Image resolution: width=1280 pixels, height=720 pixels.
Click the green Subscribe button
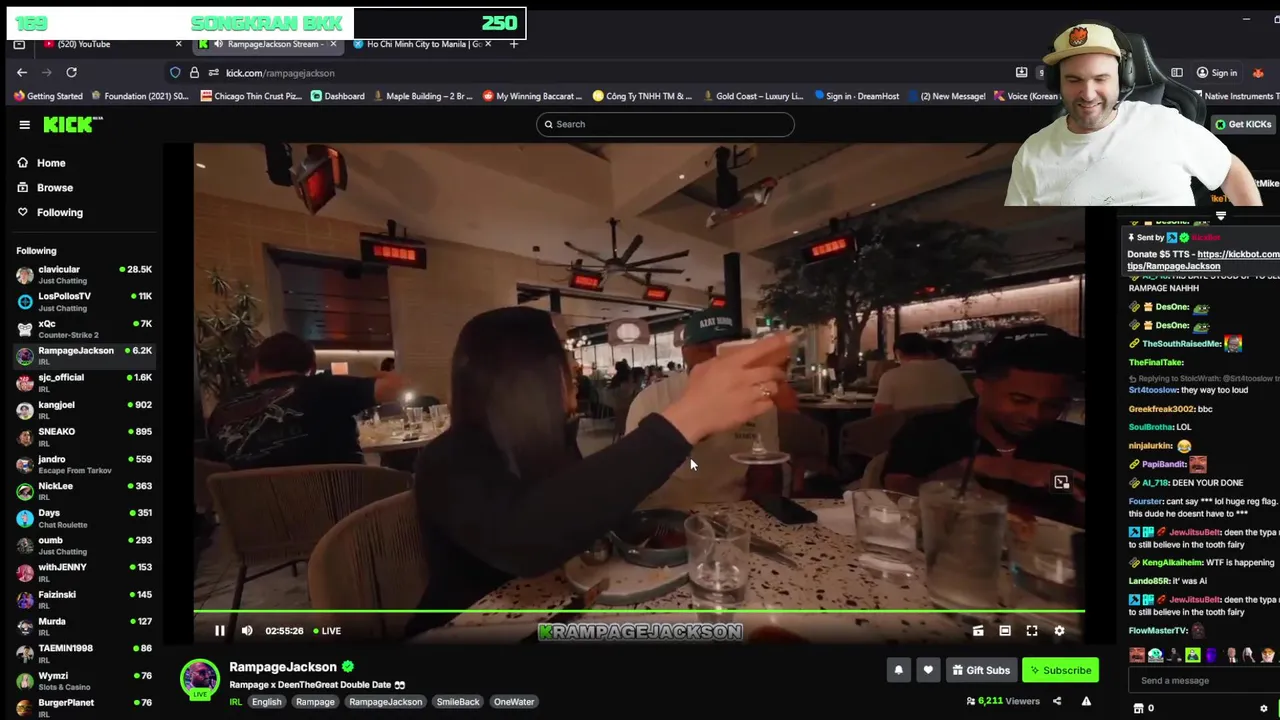click(x=1060, y=670)
